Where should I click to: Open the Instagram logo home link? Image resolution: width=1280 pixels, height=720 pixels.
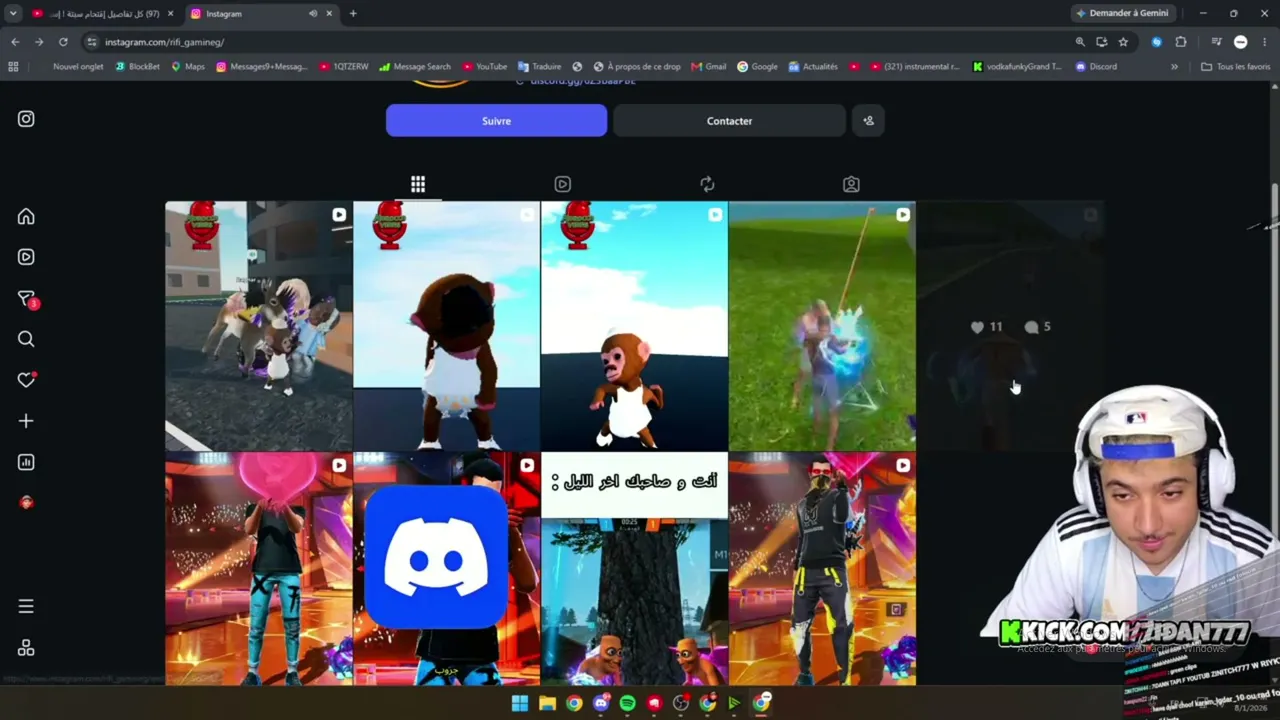[26, 119]
